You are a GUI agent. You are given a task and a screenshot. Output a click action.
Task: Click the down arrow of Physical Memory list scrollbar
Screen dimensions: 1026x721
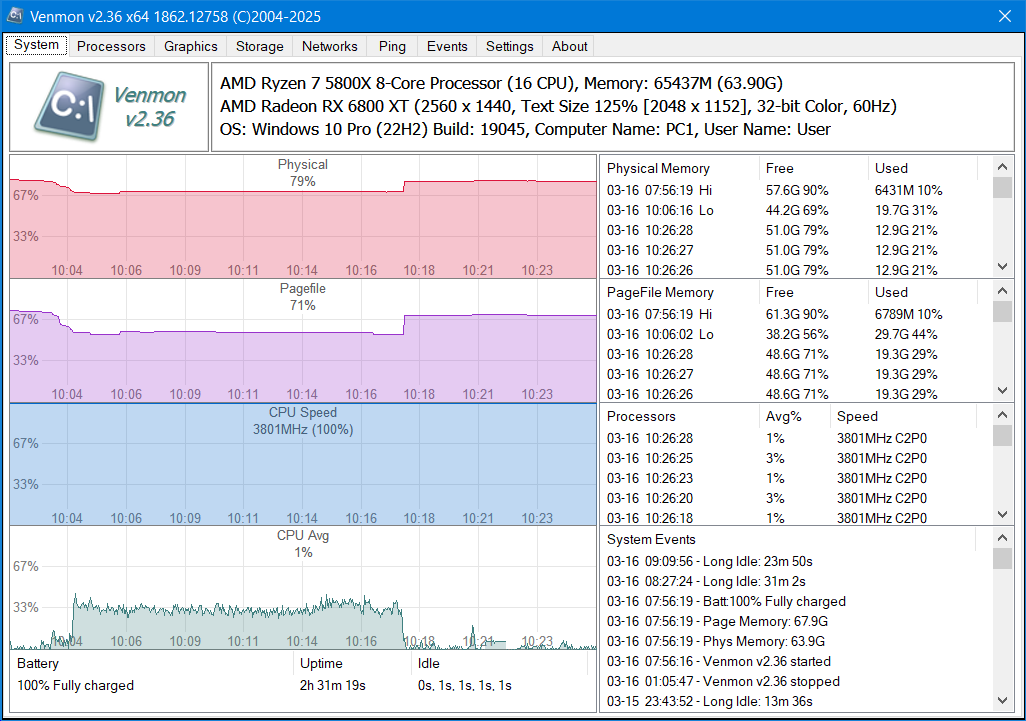pyautogui.click(x=1002, y=266)
